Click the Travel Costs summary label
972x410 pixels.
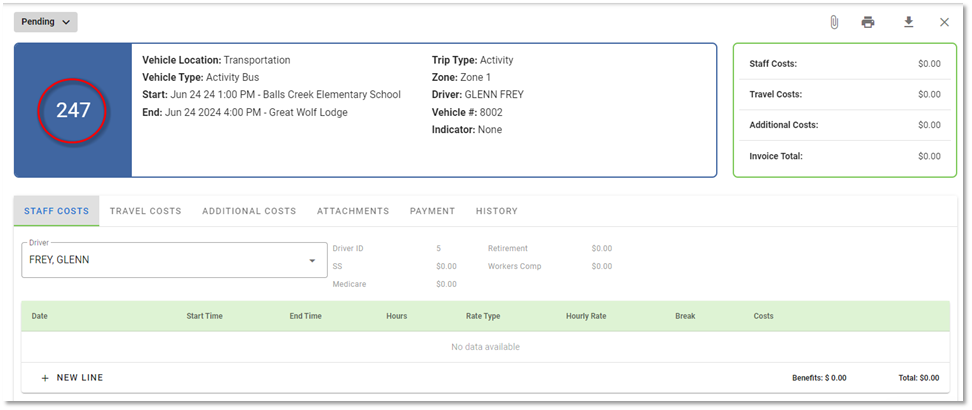(x=775, y=94)
